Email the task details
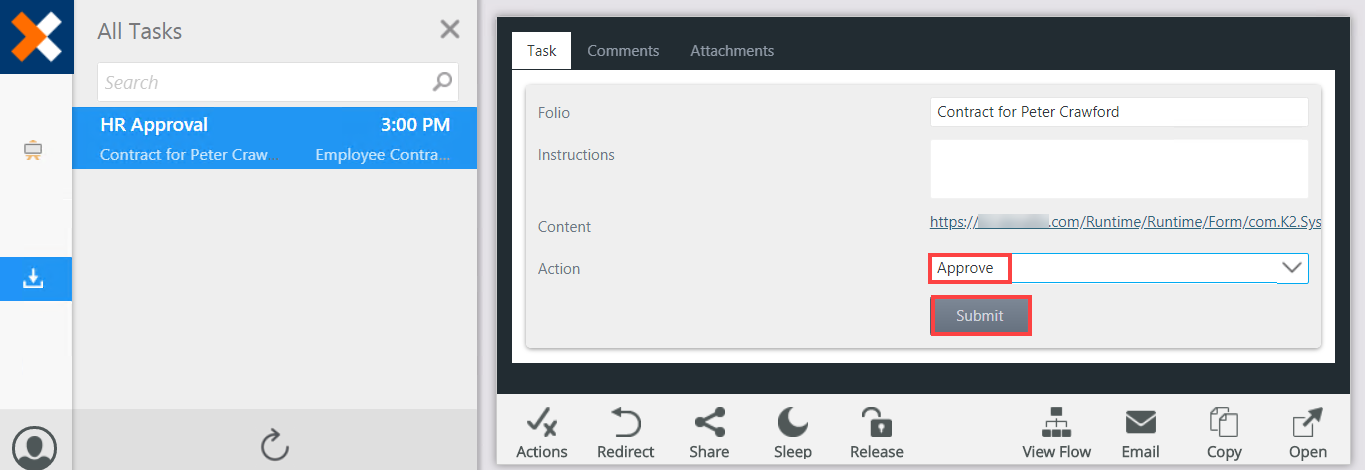Viewport: 1365px width, 470px height. (x=1140, y=433)
